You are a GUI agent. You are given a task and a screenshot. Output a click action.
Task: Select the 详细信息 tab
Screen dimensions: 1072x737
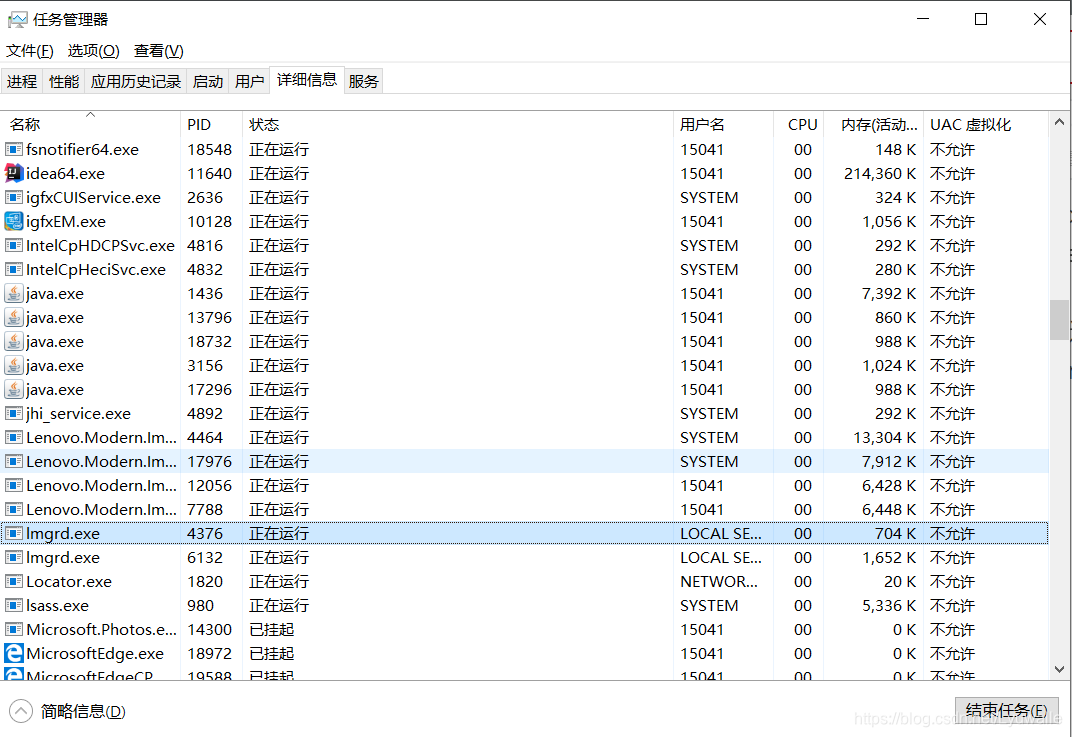[307, 80]
